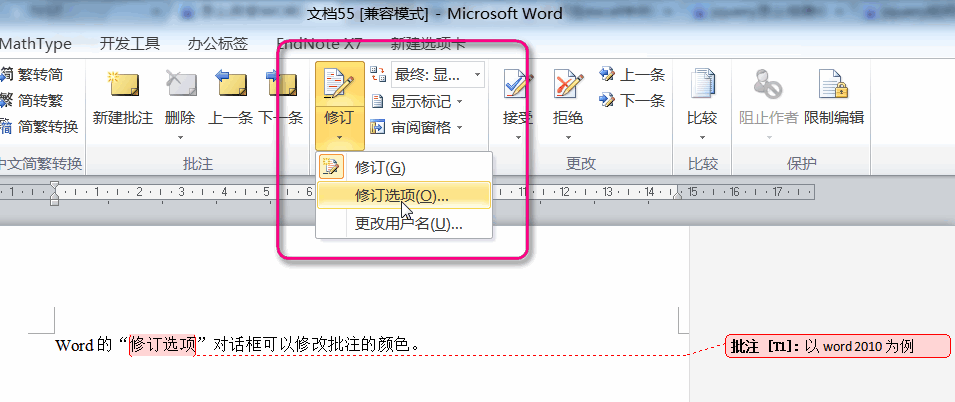
Task: Click the 显示标记 icon
Action: [378, 101]
